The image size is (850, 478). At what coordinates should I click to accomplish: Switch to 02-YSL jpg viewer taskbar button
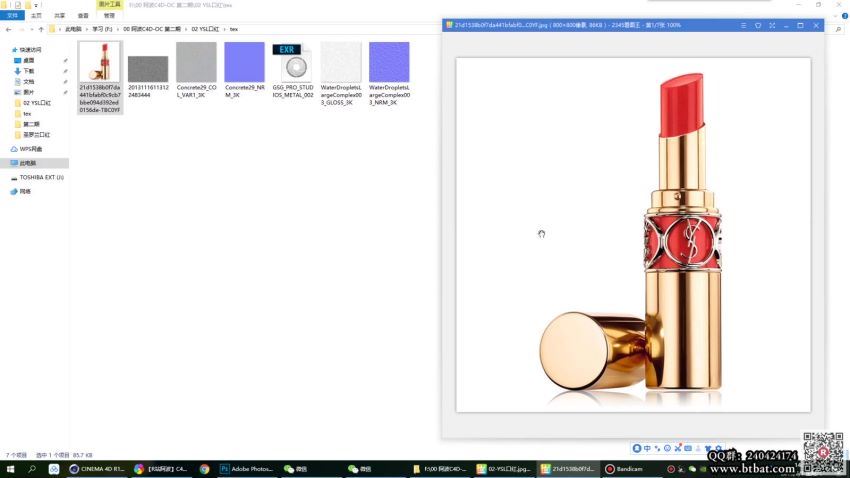[x=505, y=469]
